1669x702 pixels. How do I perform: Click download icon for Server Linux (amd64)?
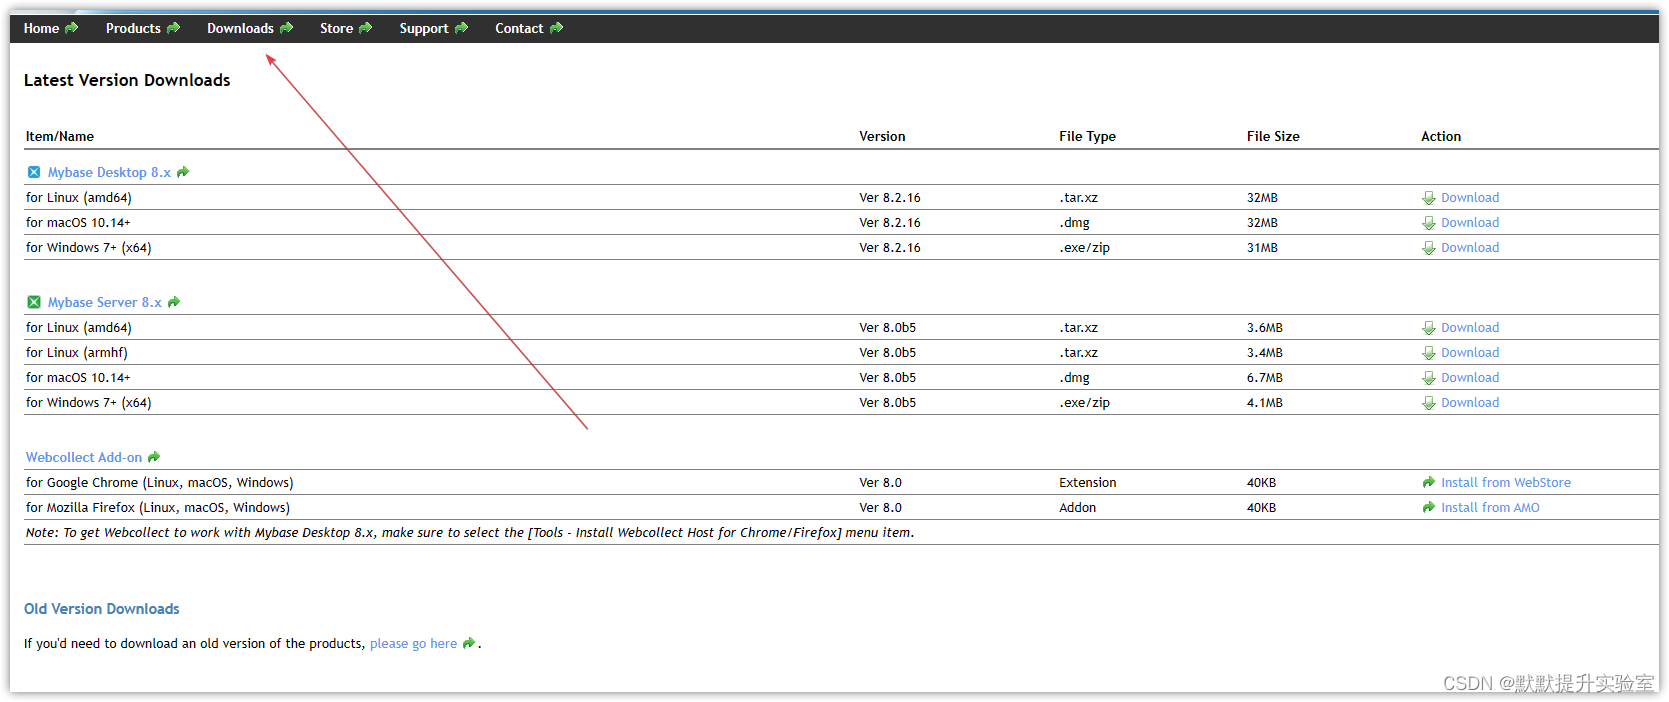point(1429,328)
